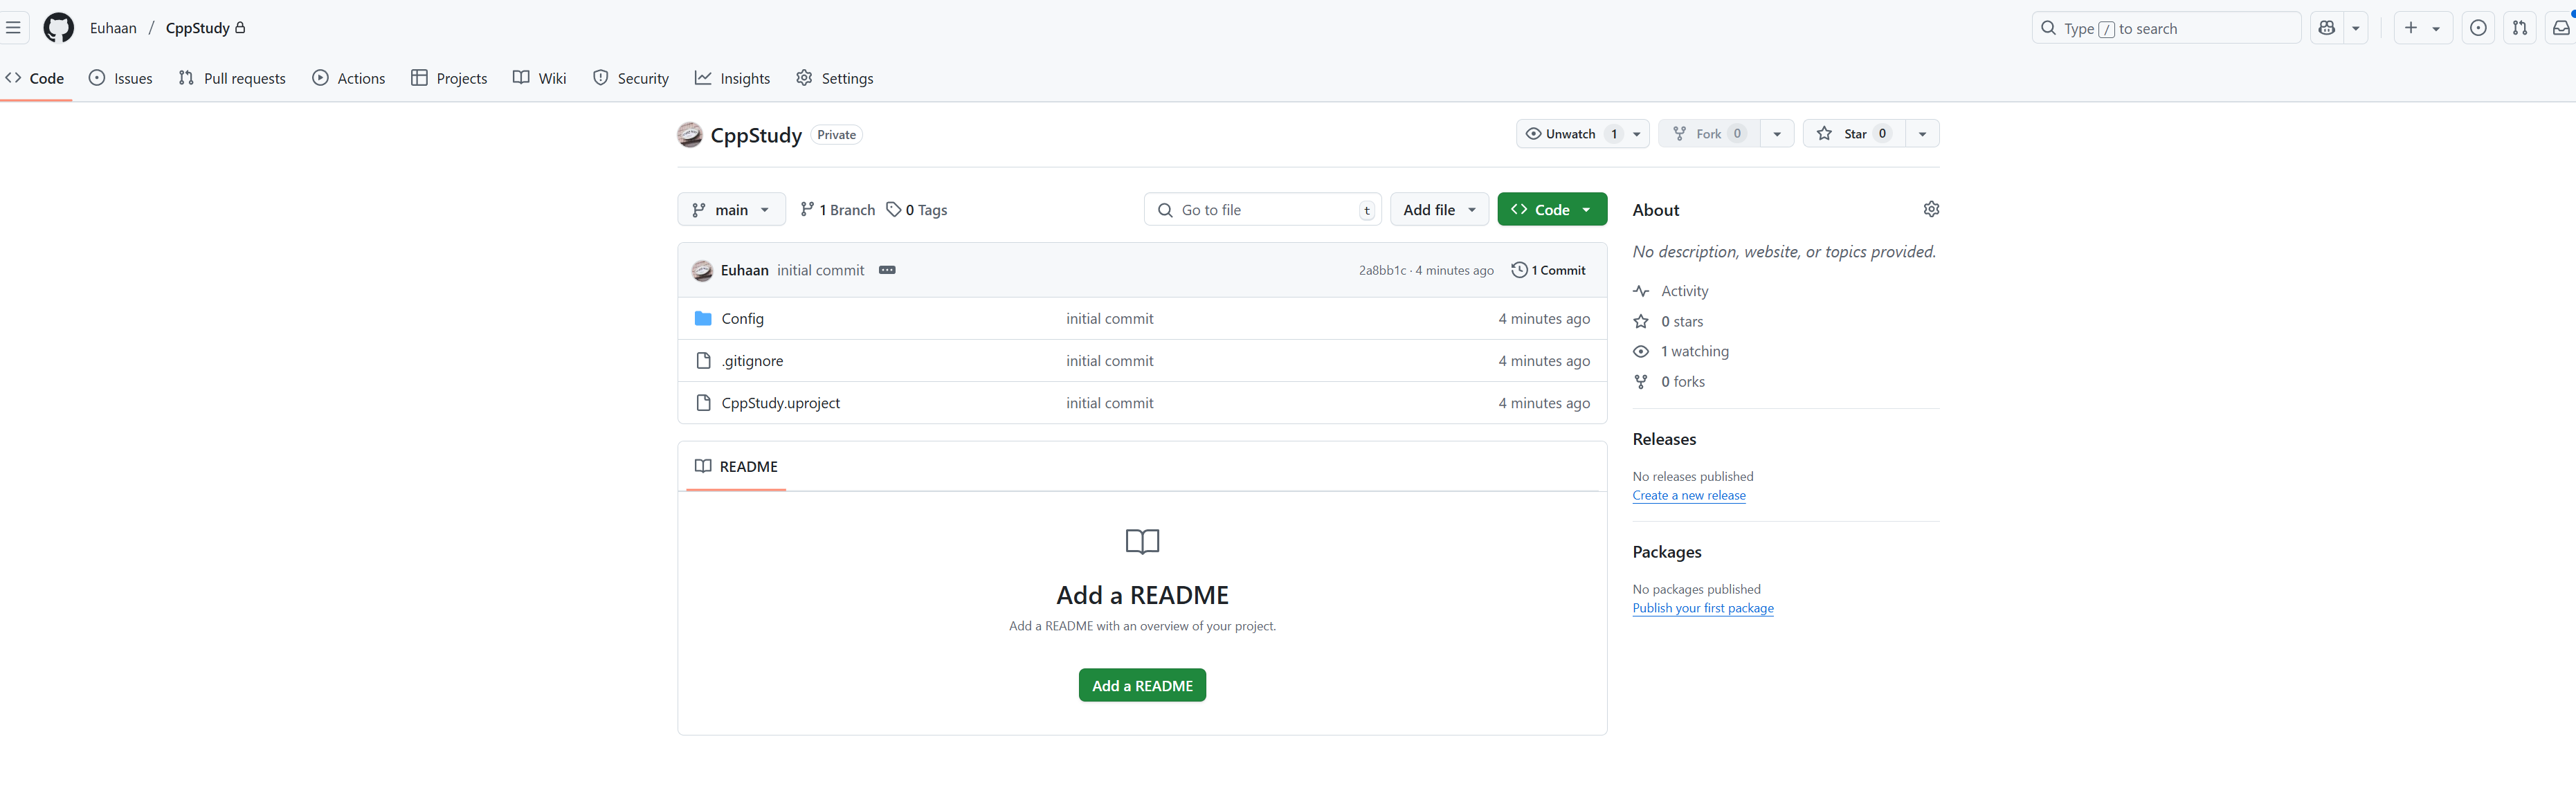Click the Go to file search field
2576x786 pixels.
pyautogui.click(x=1262, y=210)
